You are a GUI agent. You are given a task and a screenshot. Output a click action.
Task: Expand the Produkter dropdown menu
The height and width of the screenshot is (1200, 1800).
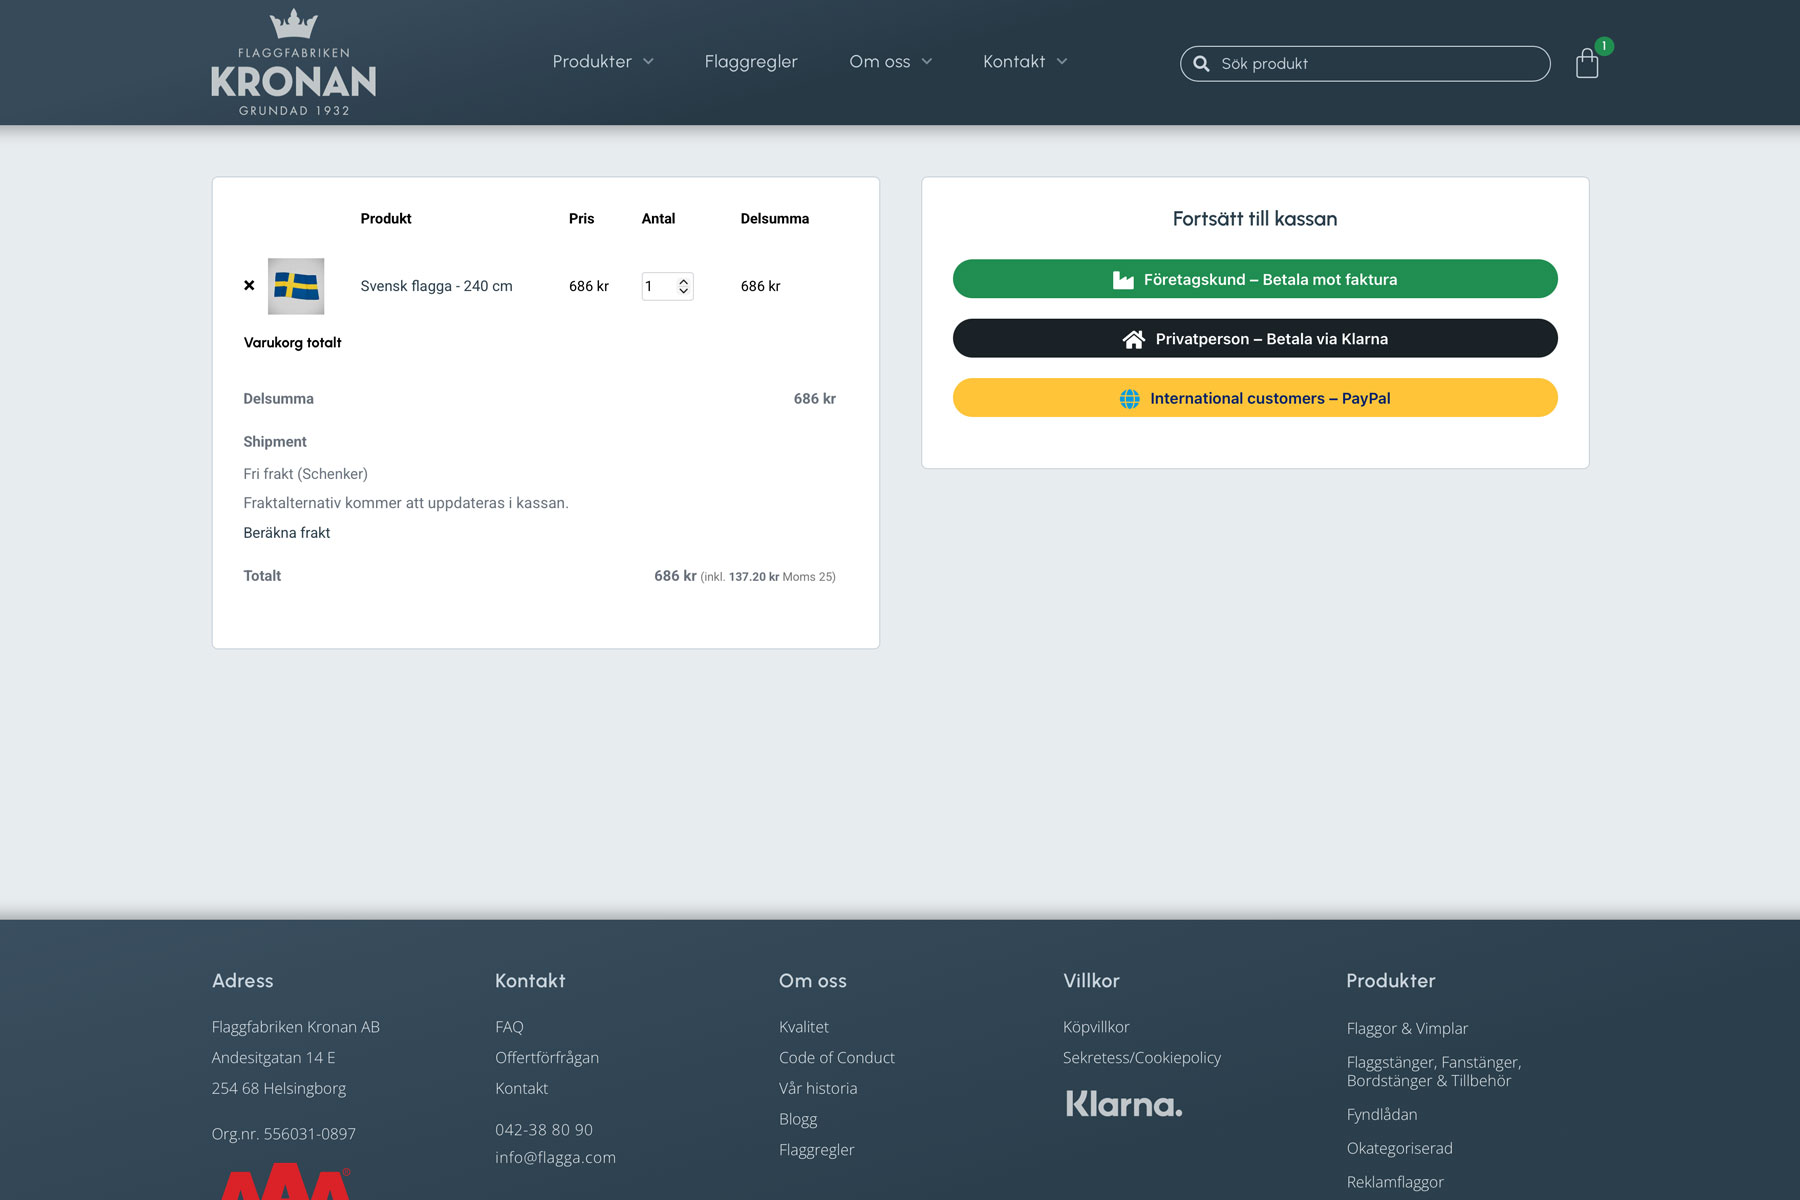(603, 62)
